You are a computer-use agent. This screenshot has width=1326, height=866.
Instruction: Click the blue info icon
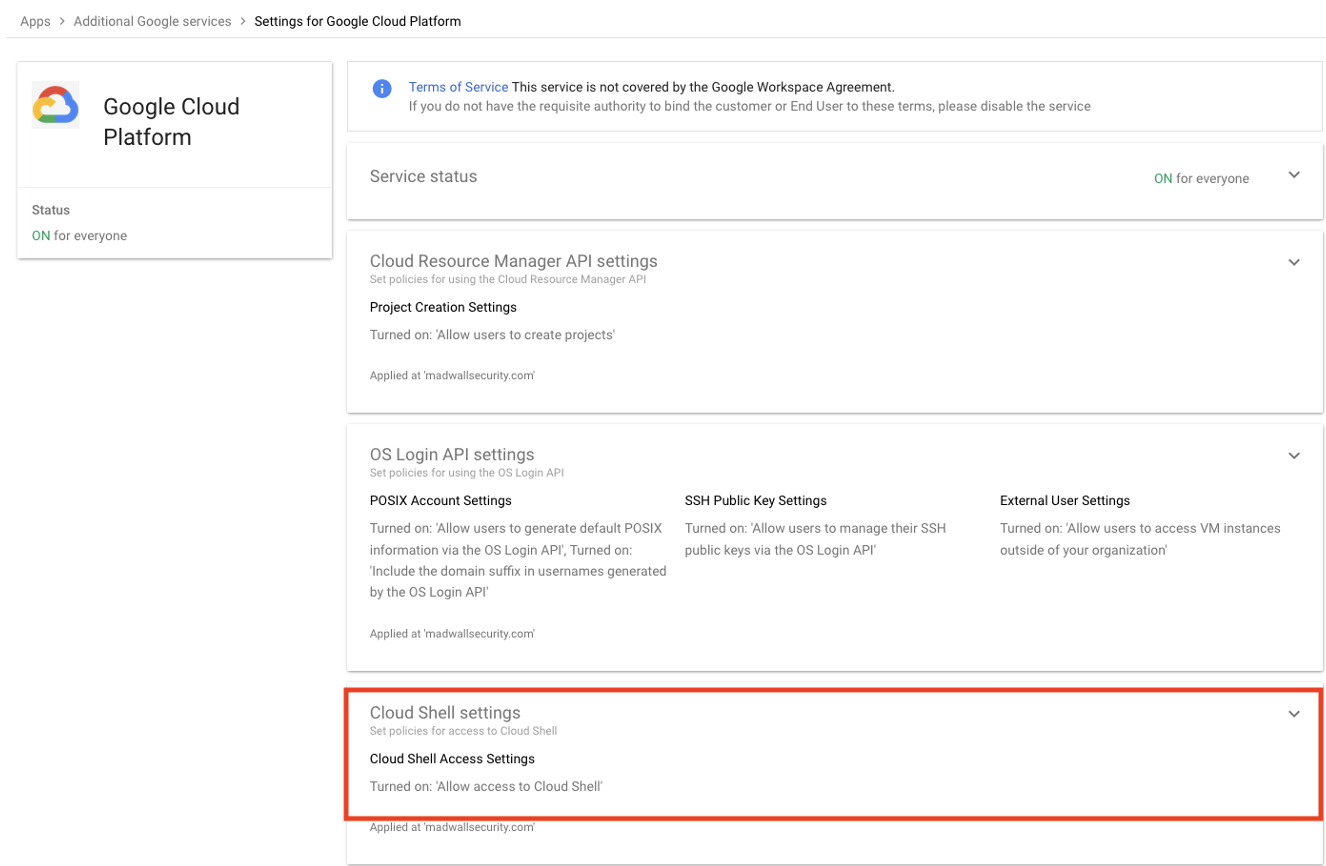tap(381, 89)
